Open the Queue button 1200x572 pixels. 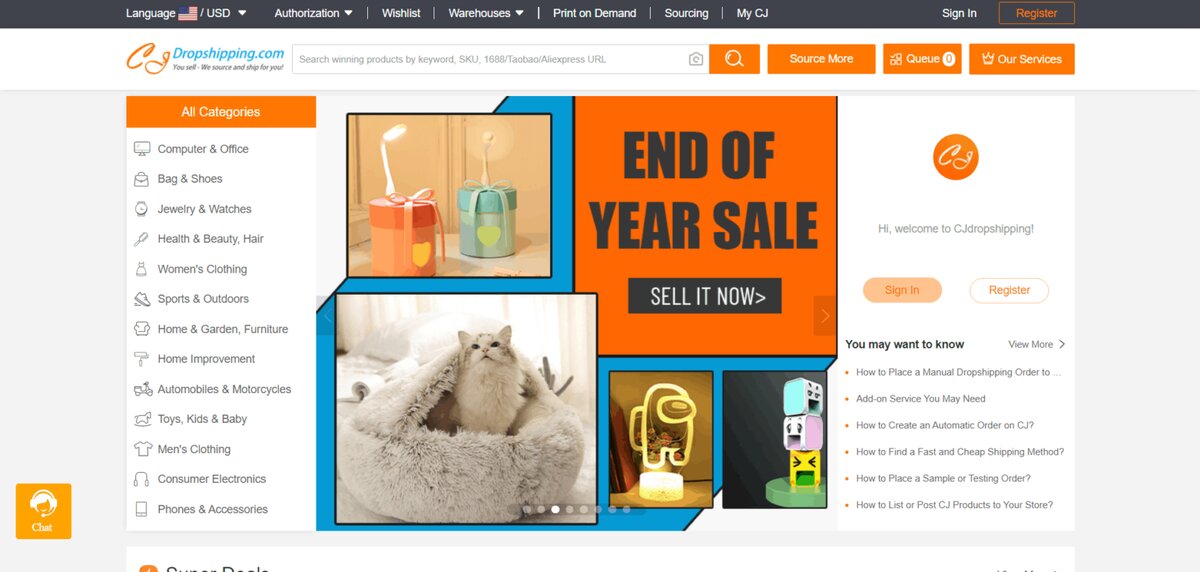(922, 59)
